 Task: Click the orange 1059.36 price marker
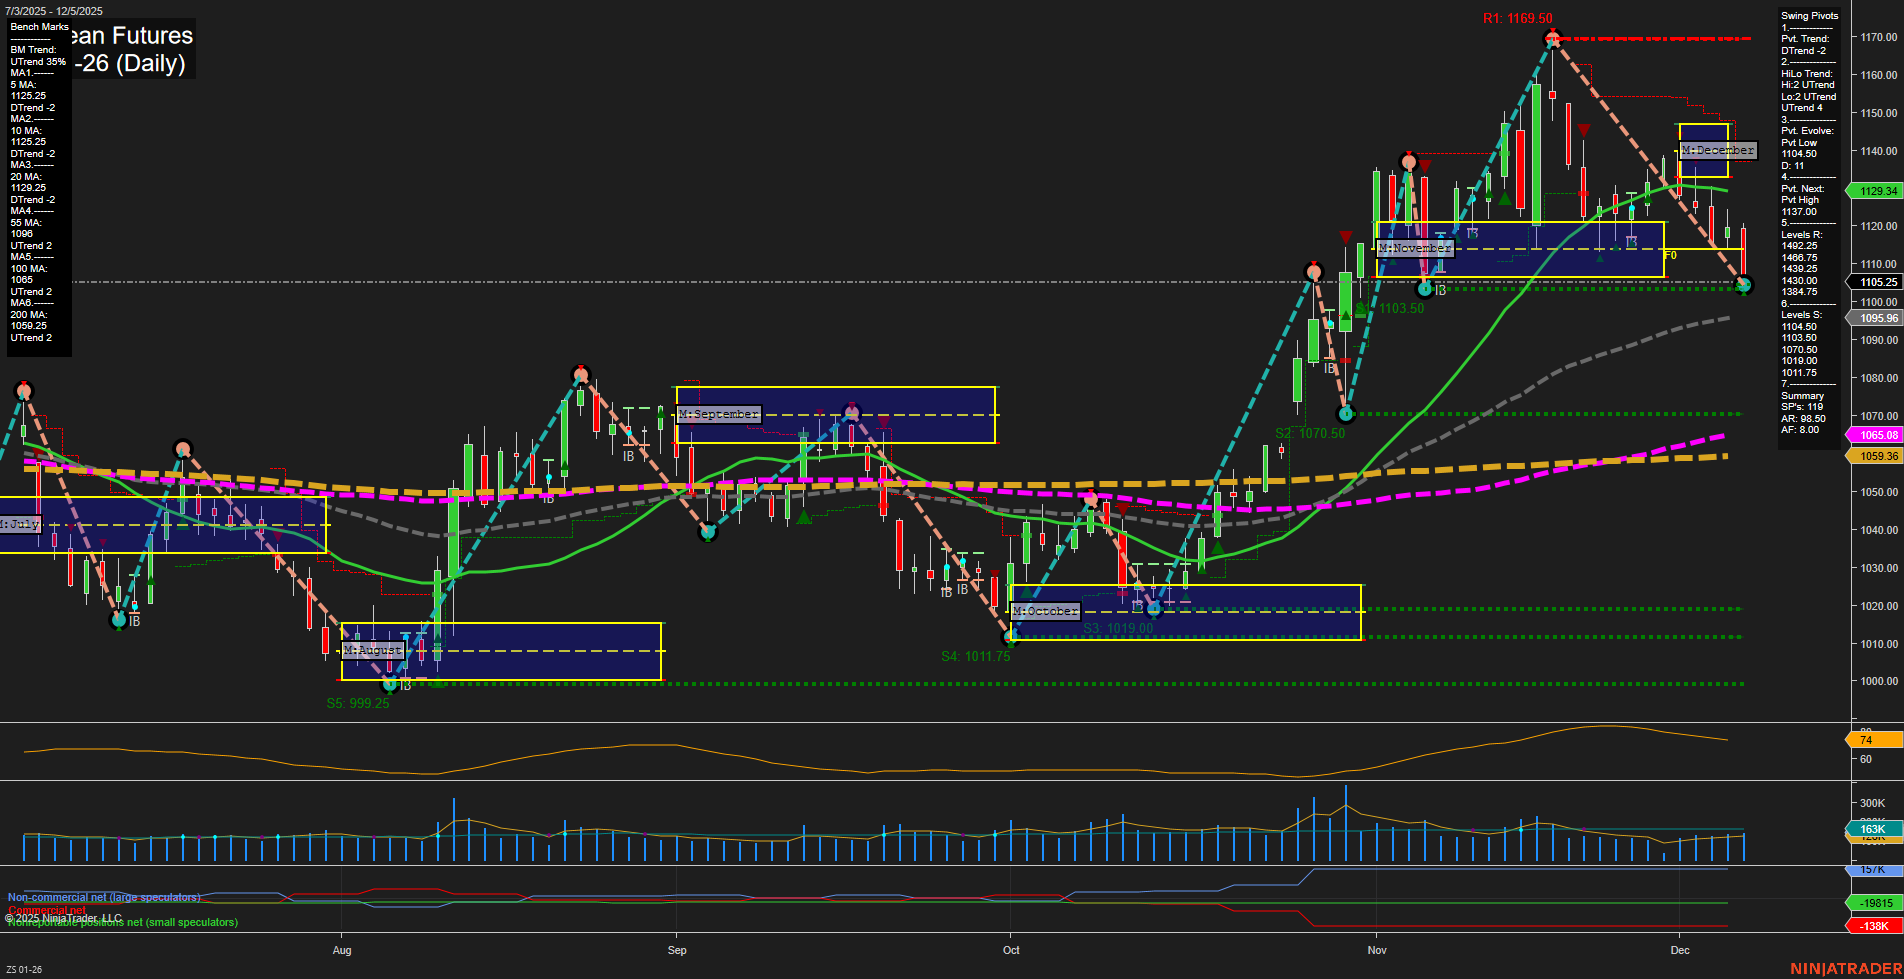tap(1873, 455)
